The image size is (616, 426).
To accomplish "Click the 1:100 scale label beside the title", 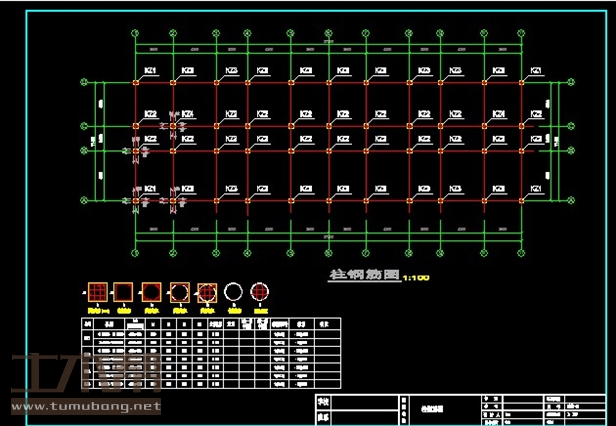I will point(416,277).
